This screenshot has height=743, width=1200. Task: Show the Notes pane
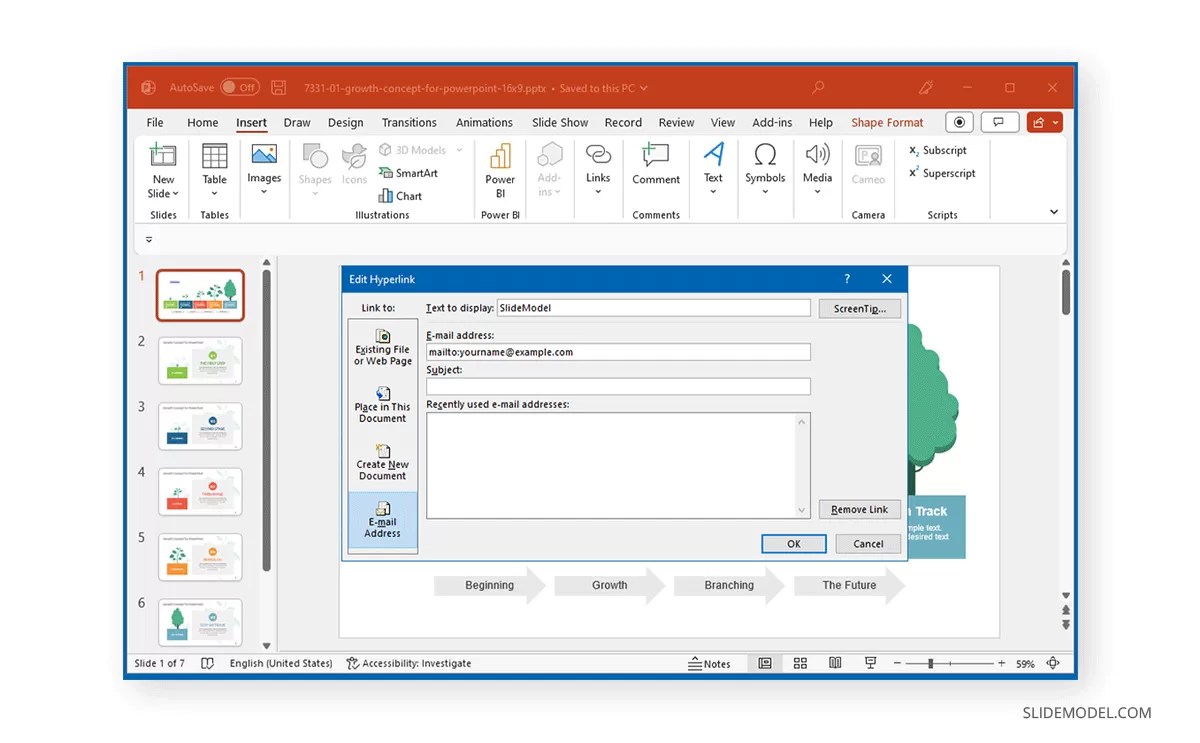pos(711,663)
